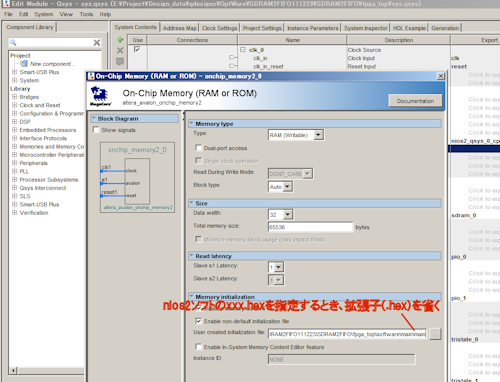Expand Clock and Reset library node
The image size is (500, 382).
point(14,105)
